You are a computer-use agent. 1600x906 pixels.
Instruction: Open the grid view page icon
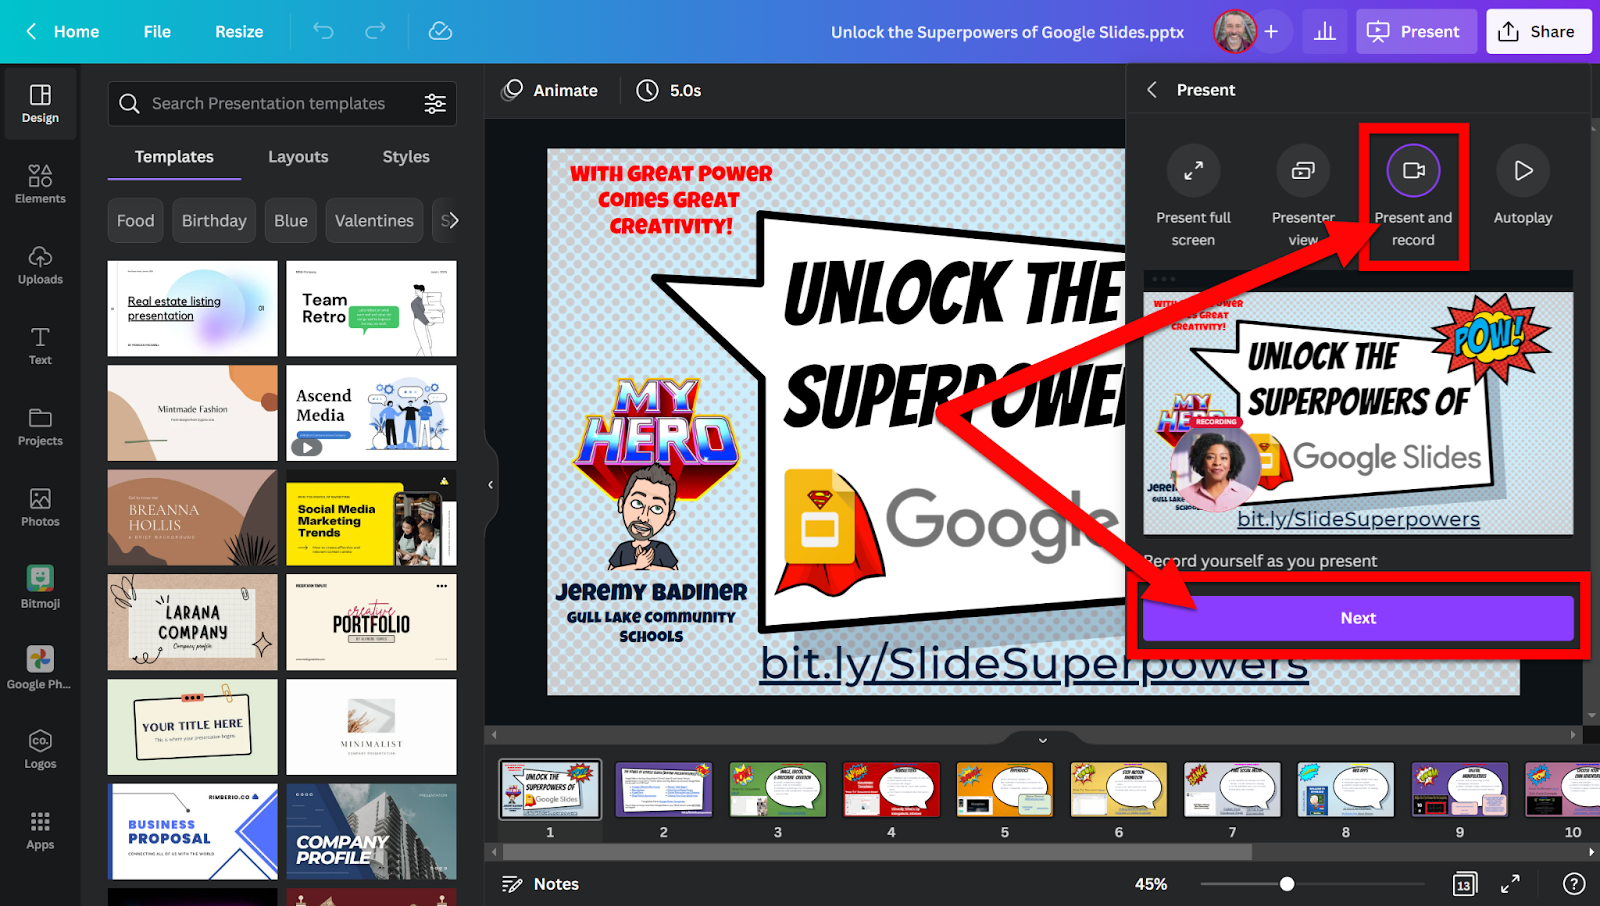[1464, 884]
